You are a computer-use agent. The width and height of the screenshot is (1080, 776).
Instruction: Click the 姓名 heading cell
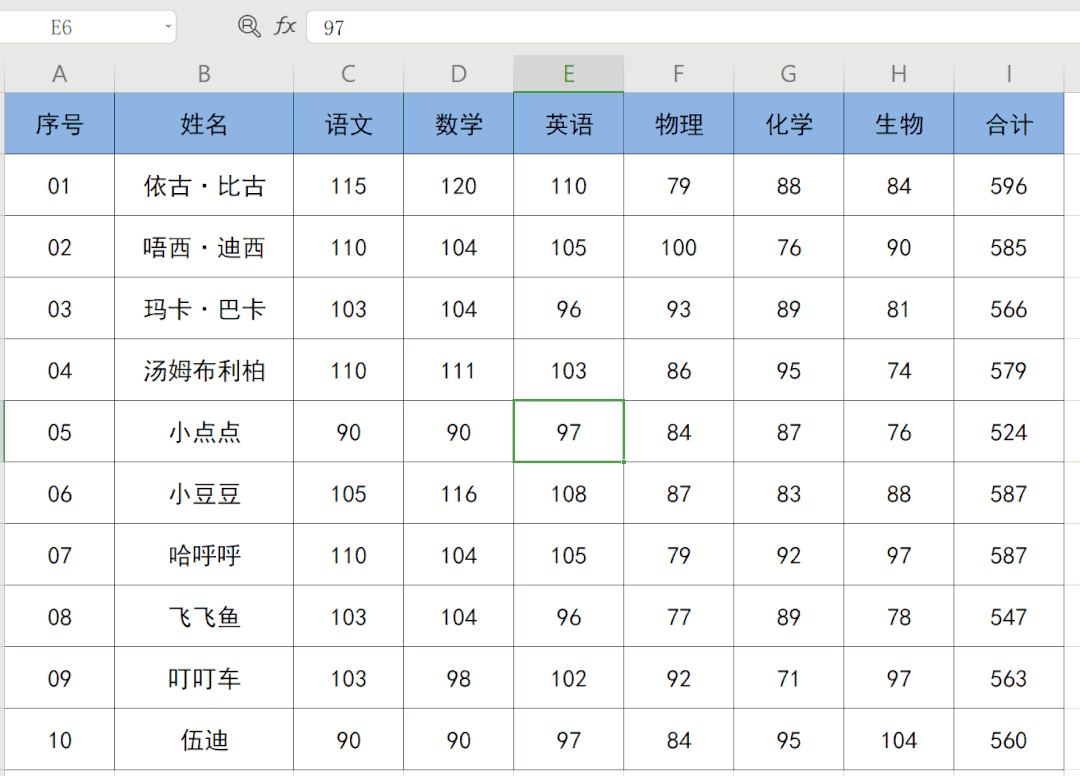point(203,123)
